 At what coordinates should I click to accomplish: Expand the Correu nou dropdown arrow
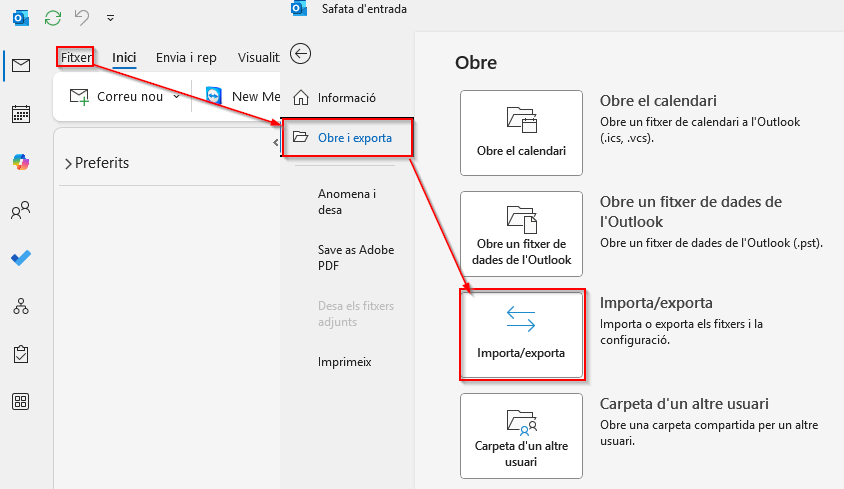click(177, 97)
